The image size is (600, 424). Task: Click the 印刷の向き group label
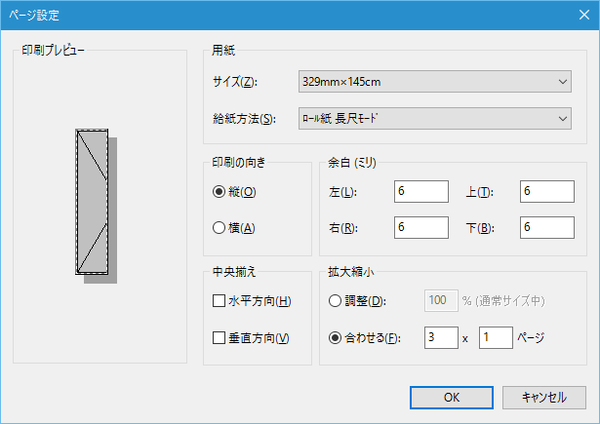tap(239, 163)
